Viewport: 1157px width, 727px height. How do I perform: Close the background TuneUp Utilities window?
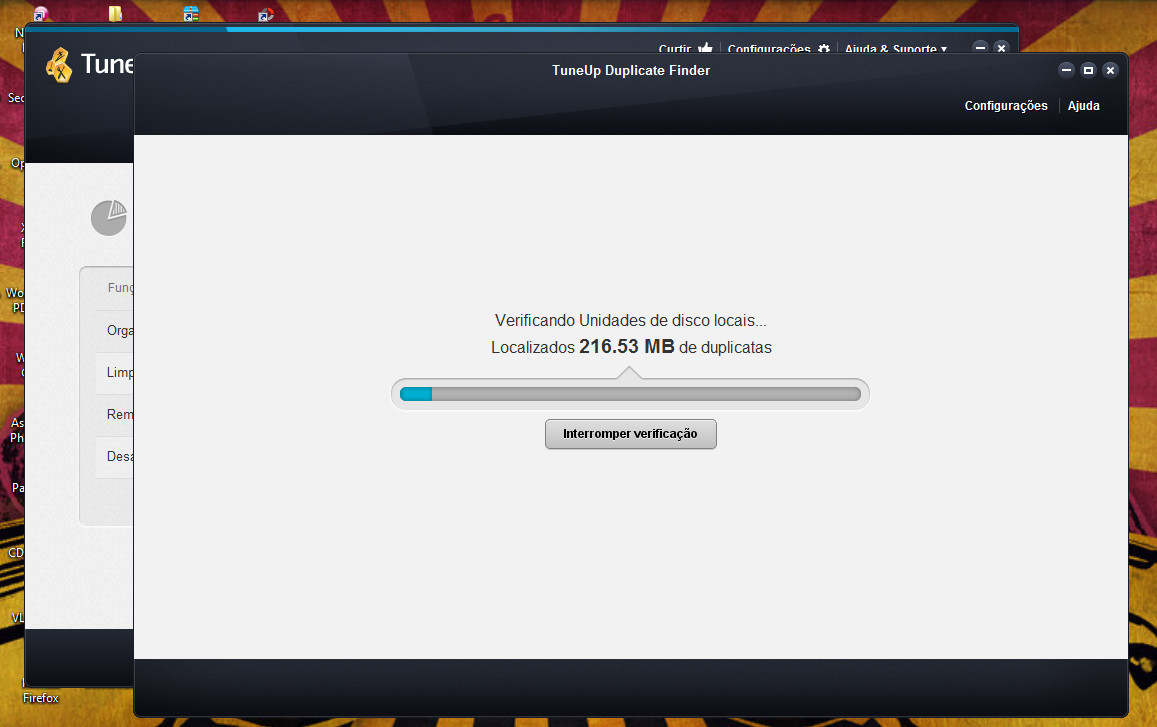point(1001,48)
